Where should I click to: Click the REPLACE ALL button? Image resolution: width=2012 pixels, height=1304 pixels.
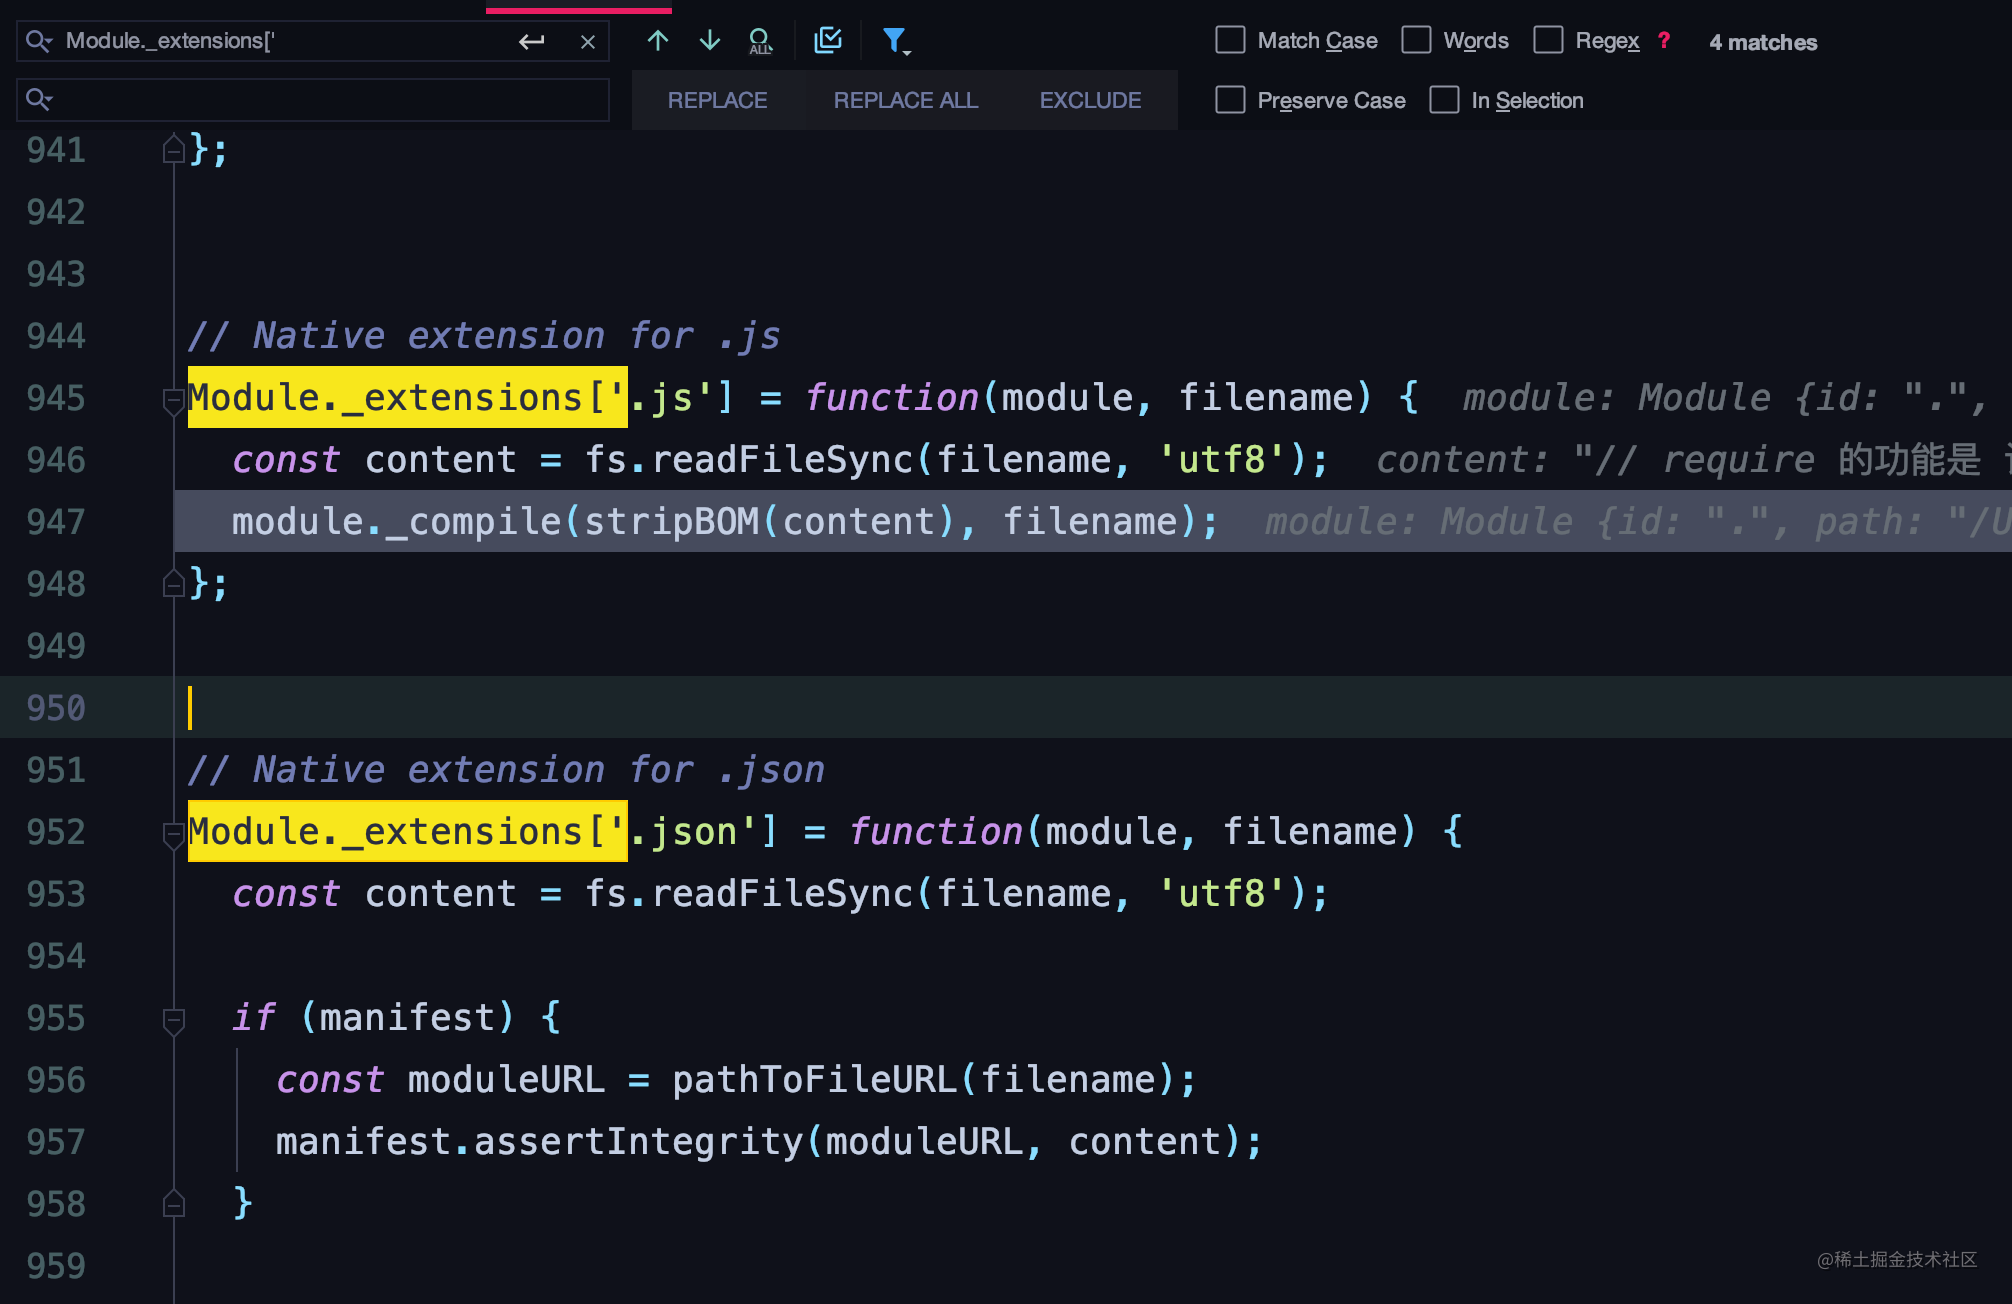pos(904,100)
